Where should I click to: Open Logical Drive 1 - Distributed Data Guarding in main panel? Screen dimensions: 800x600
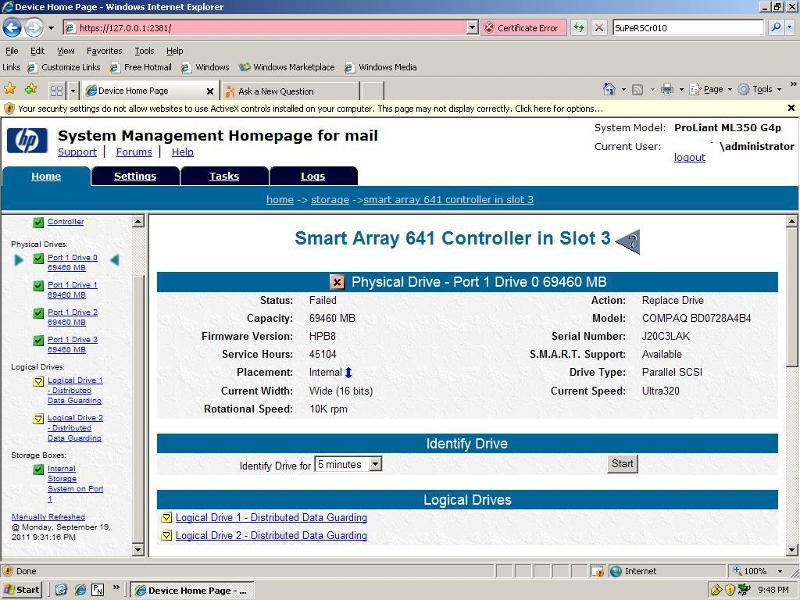point(271,517)
